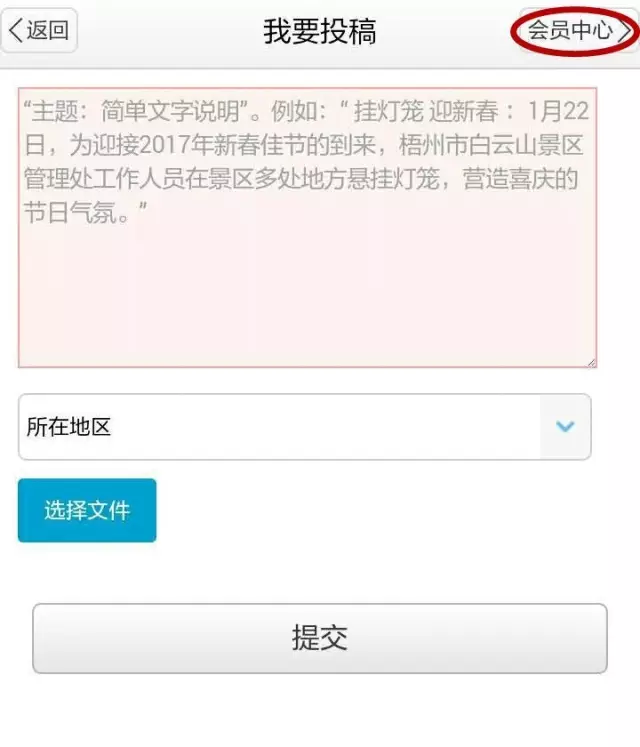Tap the 返回 text in the header
Image resolution: width=640 pixels, height=747 pixels.
point(48,30)
